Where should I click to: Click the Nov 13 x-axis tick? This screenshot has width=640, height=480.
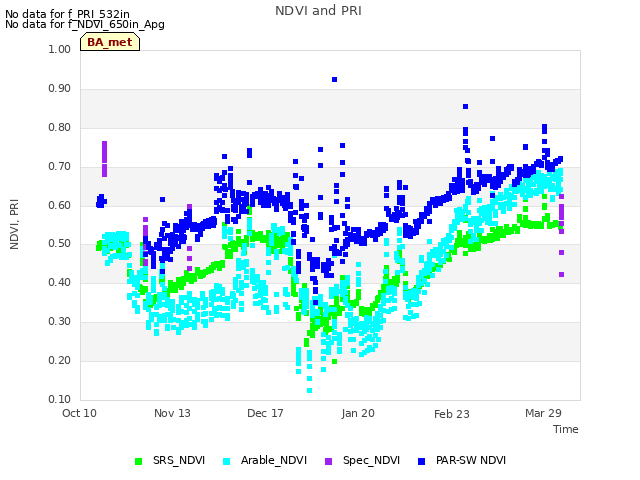(172, 413)
